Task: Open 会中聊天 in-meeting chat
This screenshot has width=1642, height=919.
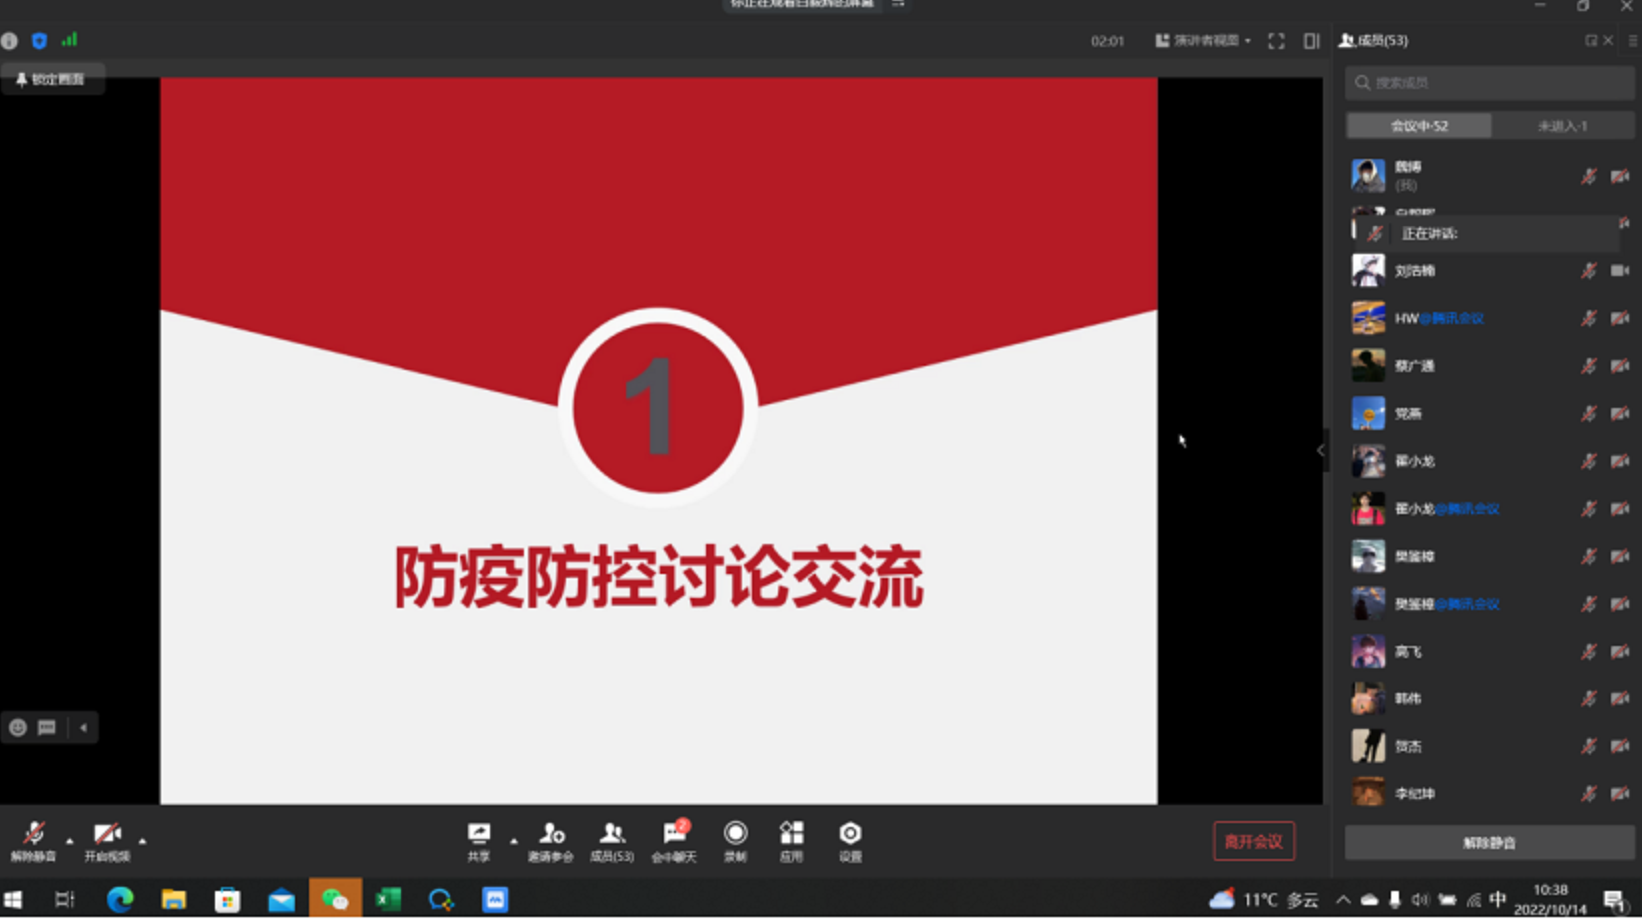Action: point(674,840)
